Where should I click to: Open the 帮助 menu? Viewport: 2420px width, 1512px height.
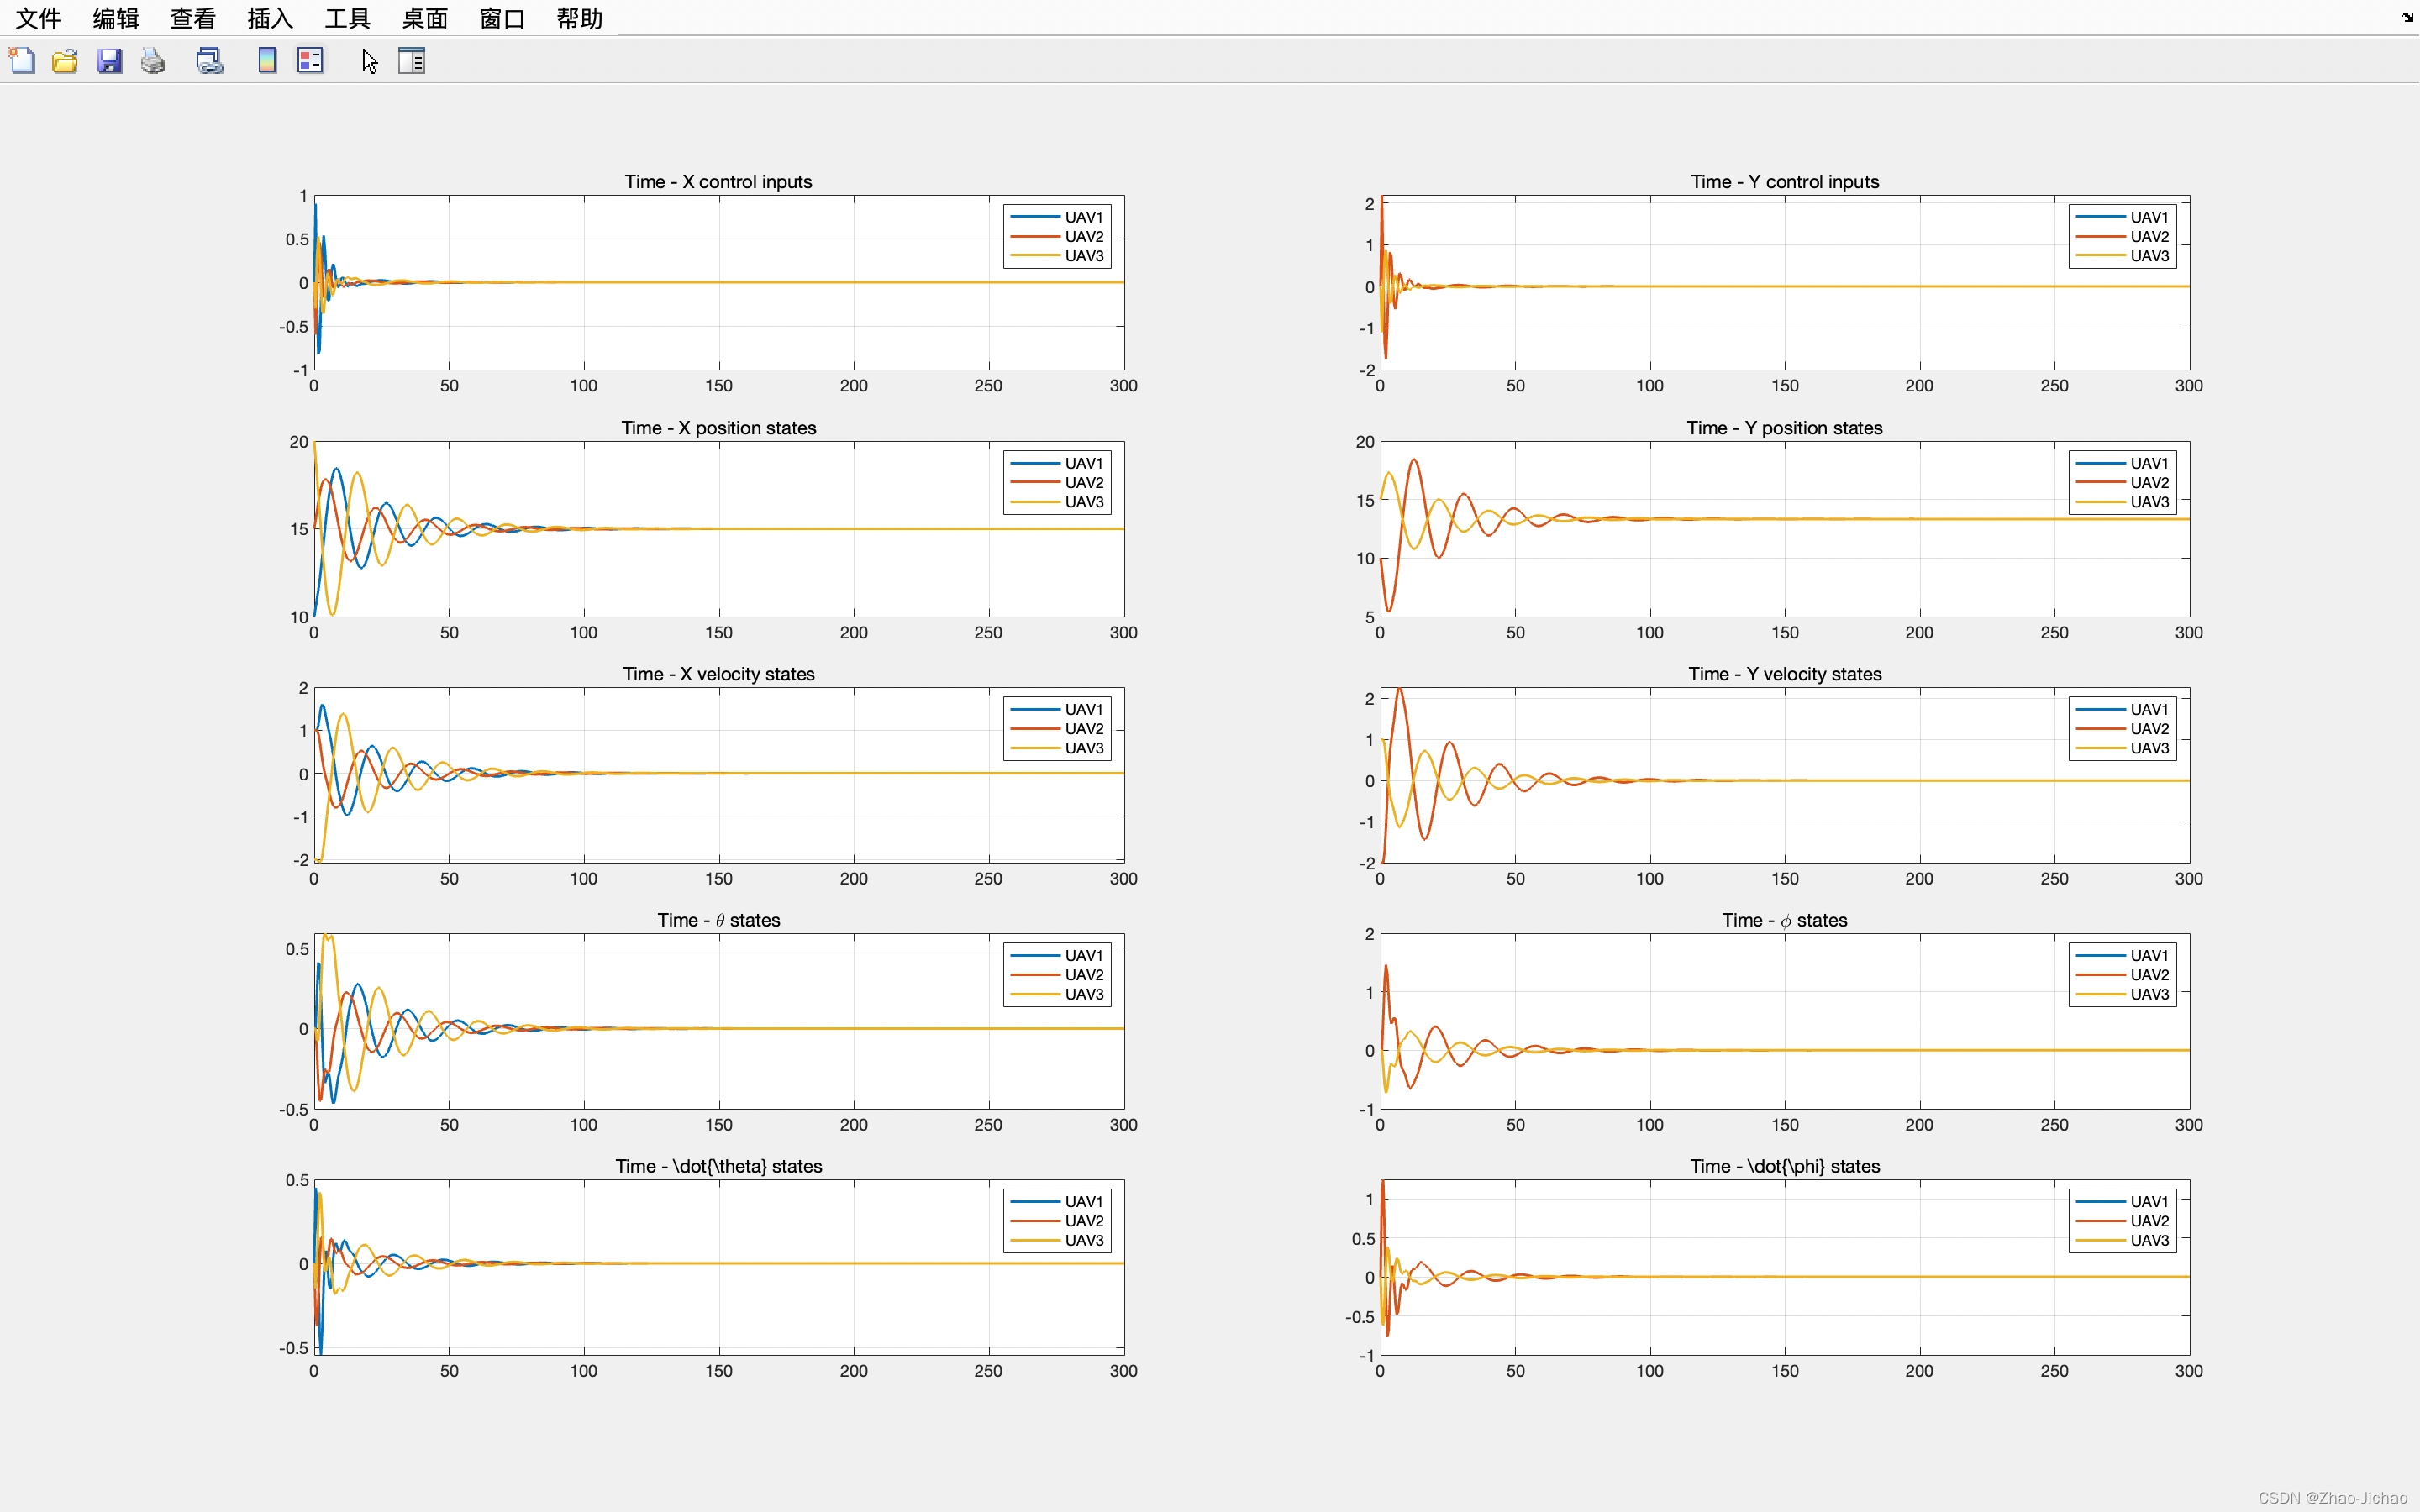(579, 18)
